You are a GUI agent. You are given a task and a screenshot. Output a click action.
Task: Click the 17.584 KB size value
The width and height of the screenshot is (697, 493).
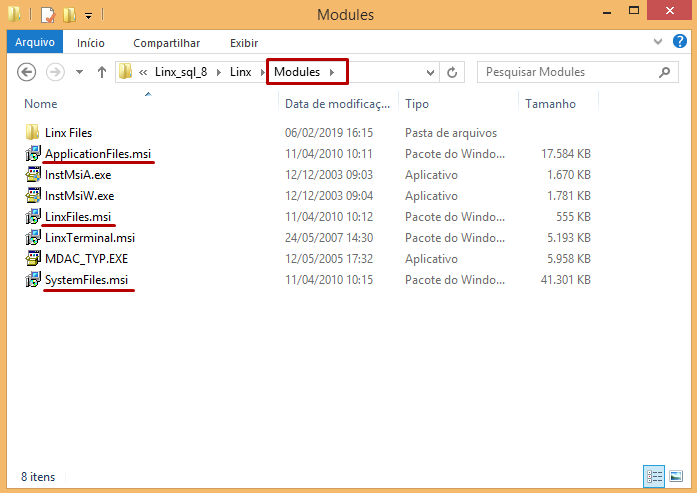click(x=565, y=154)
